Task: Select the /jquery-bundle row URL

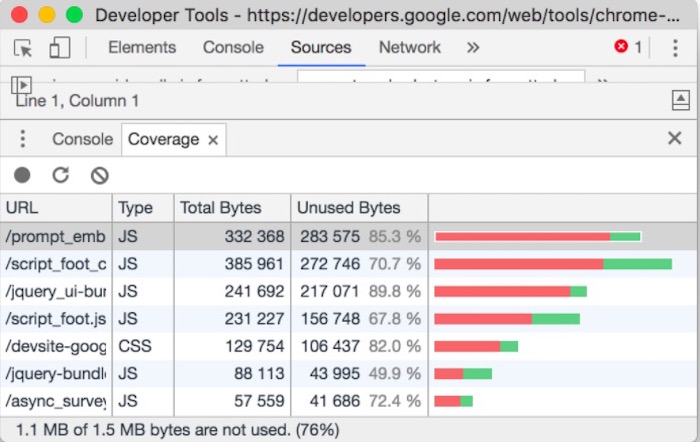Action: (55, 373)
